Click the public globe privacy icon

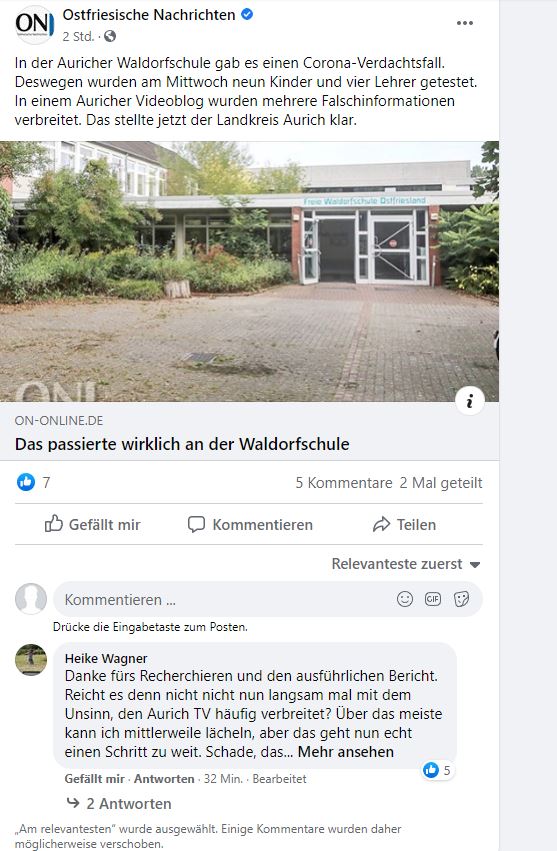click(x=110, y=36)
